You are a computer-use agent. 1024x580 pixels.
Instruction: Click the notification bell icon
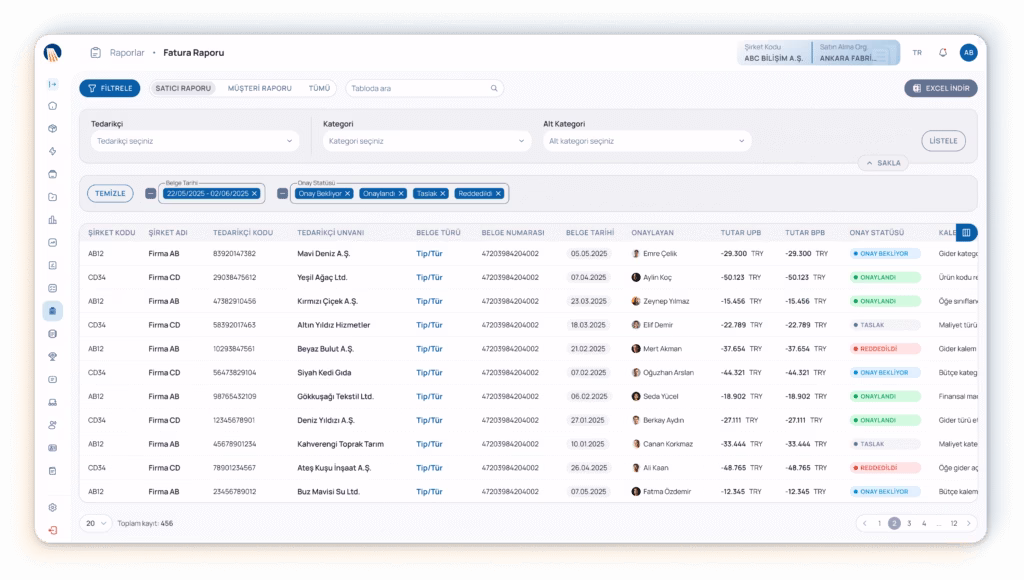click(x=942, y=53)
